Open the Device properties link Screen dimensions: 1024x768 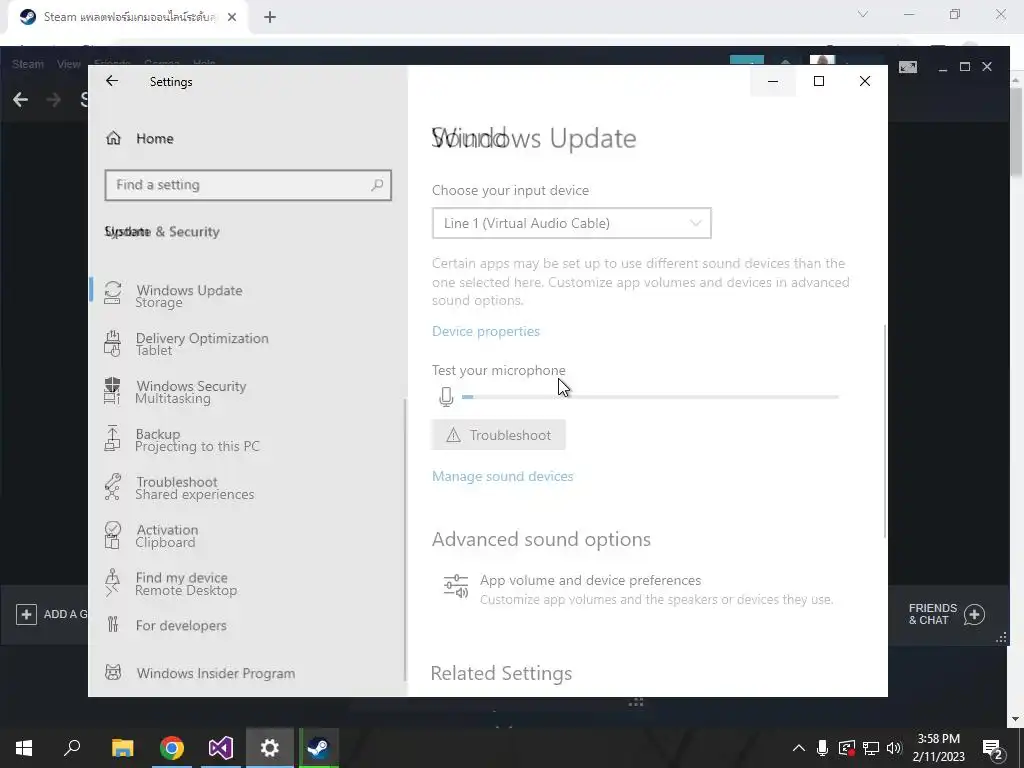point(486,331)
